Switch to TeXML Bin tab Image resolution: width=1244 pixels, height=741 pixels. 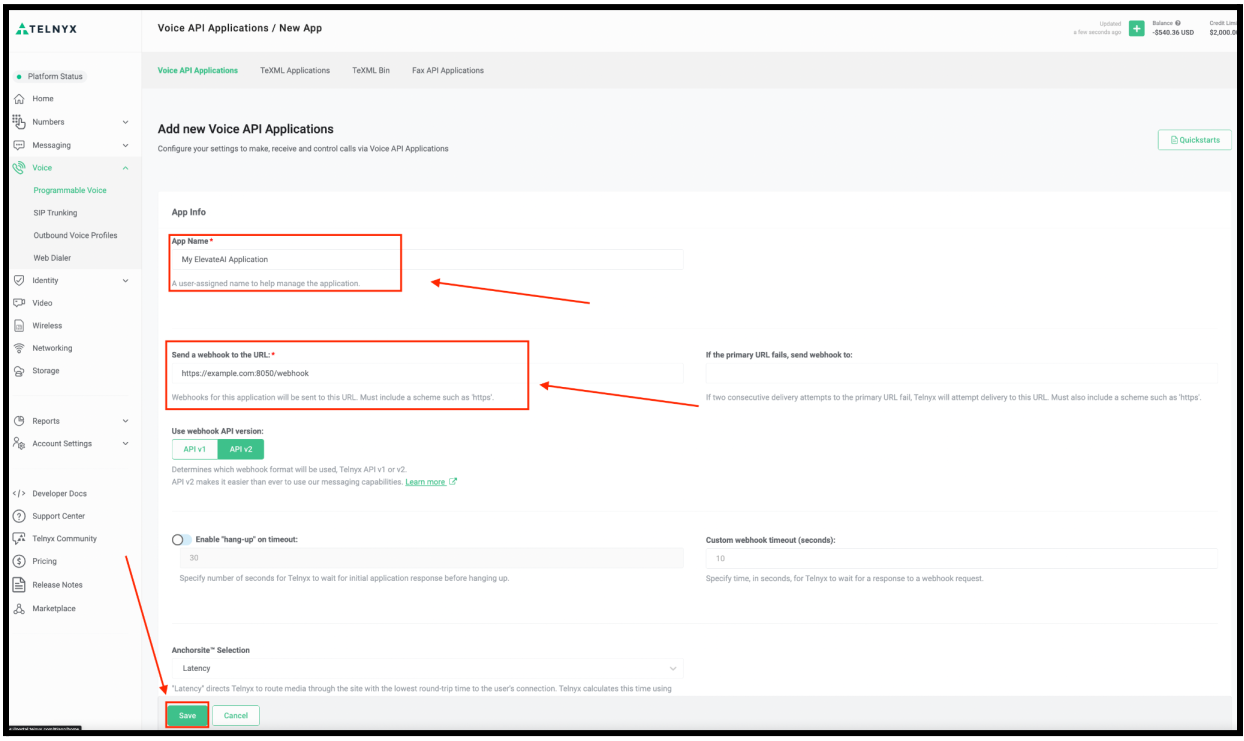coord(371,71)
